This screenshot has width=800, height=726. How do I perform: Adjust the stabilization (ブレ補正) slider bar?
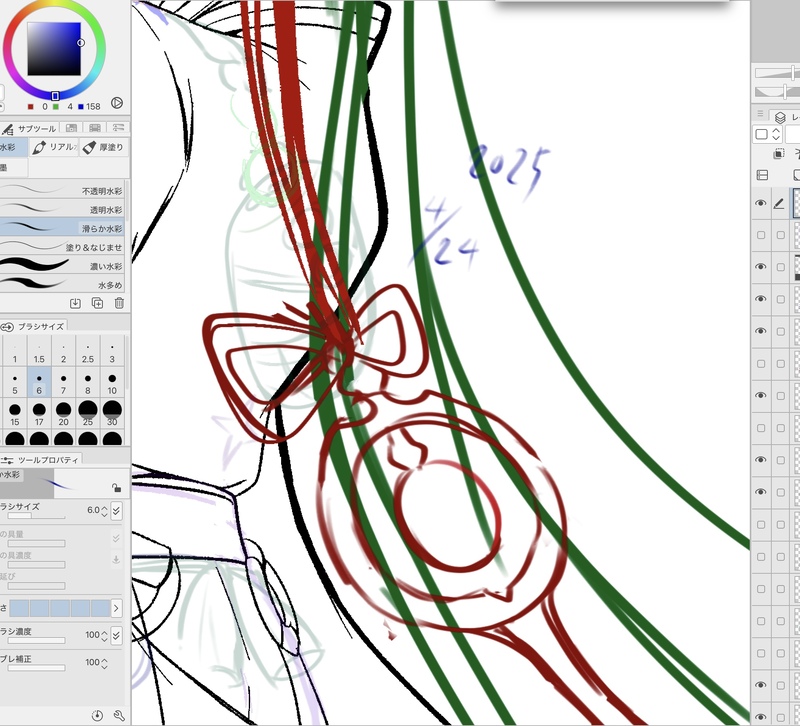[x=36, y=668]
